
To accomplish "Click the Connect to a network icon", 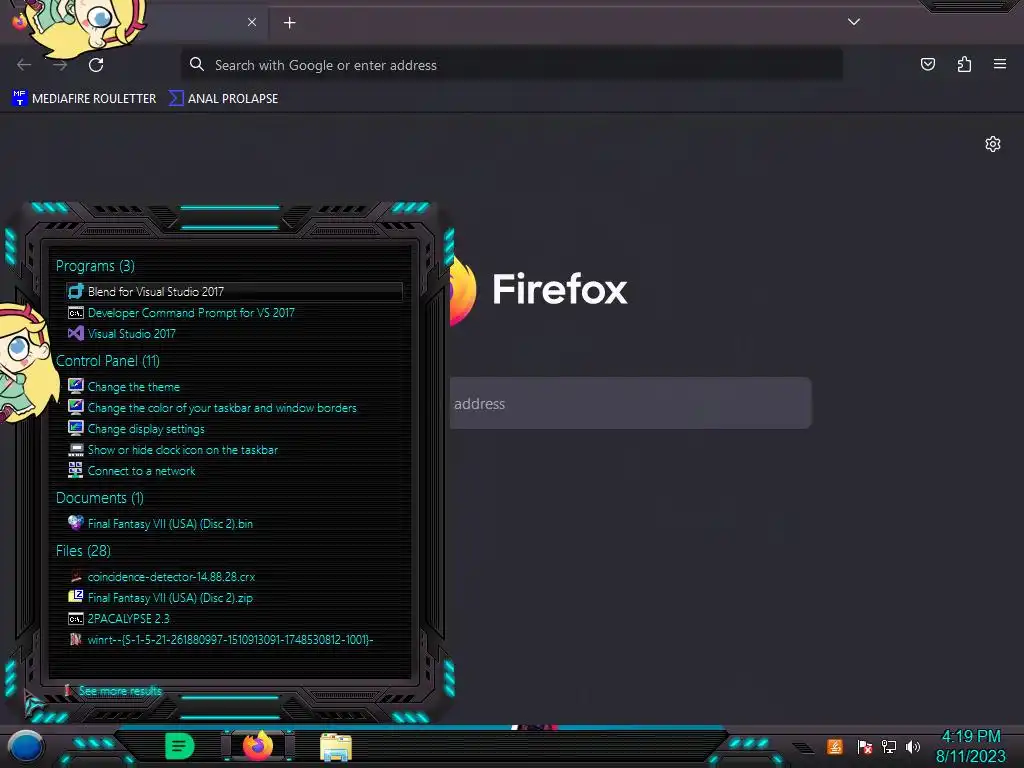I will click(76, 470).
